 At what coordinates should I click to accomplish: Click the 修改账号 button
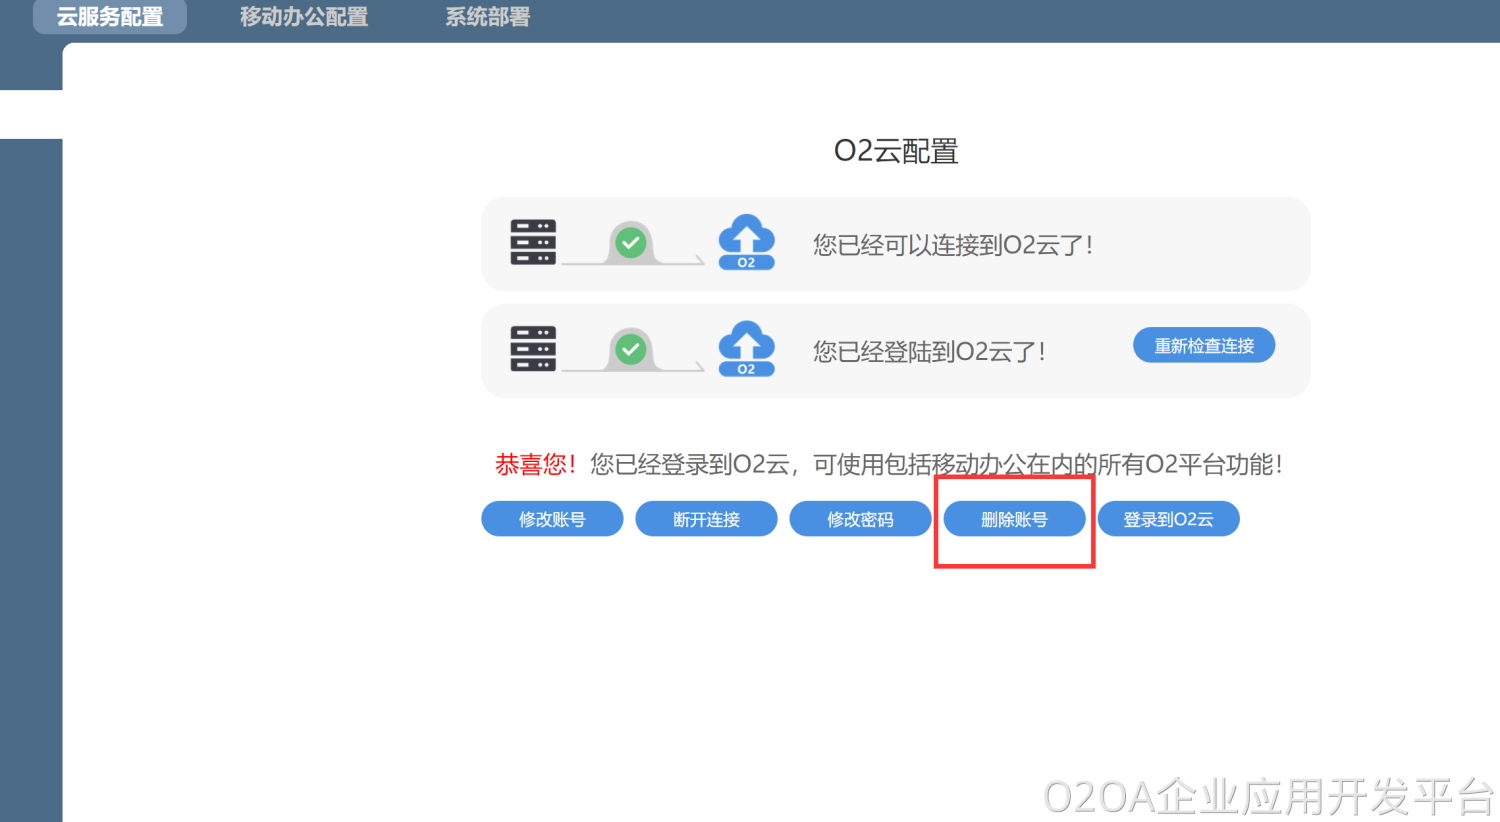(552, 519)
